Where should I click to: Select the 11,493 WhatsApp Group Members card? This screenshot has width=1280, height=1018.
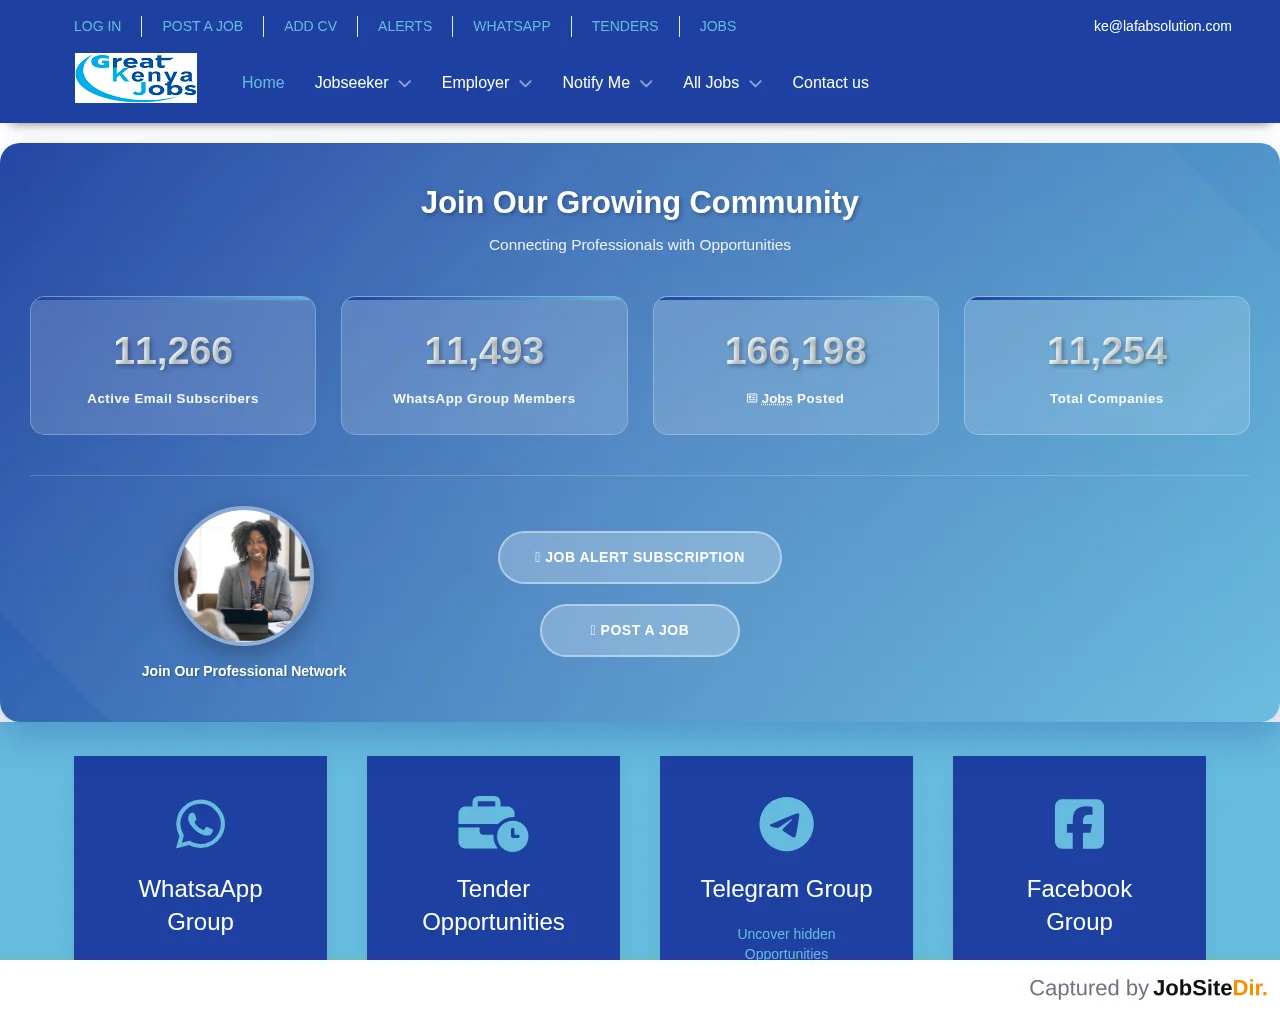coord(484,365)
